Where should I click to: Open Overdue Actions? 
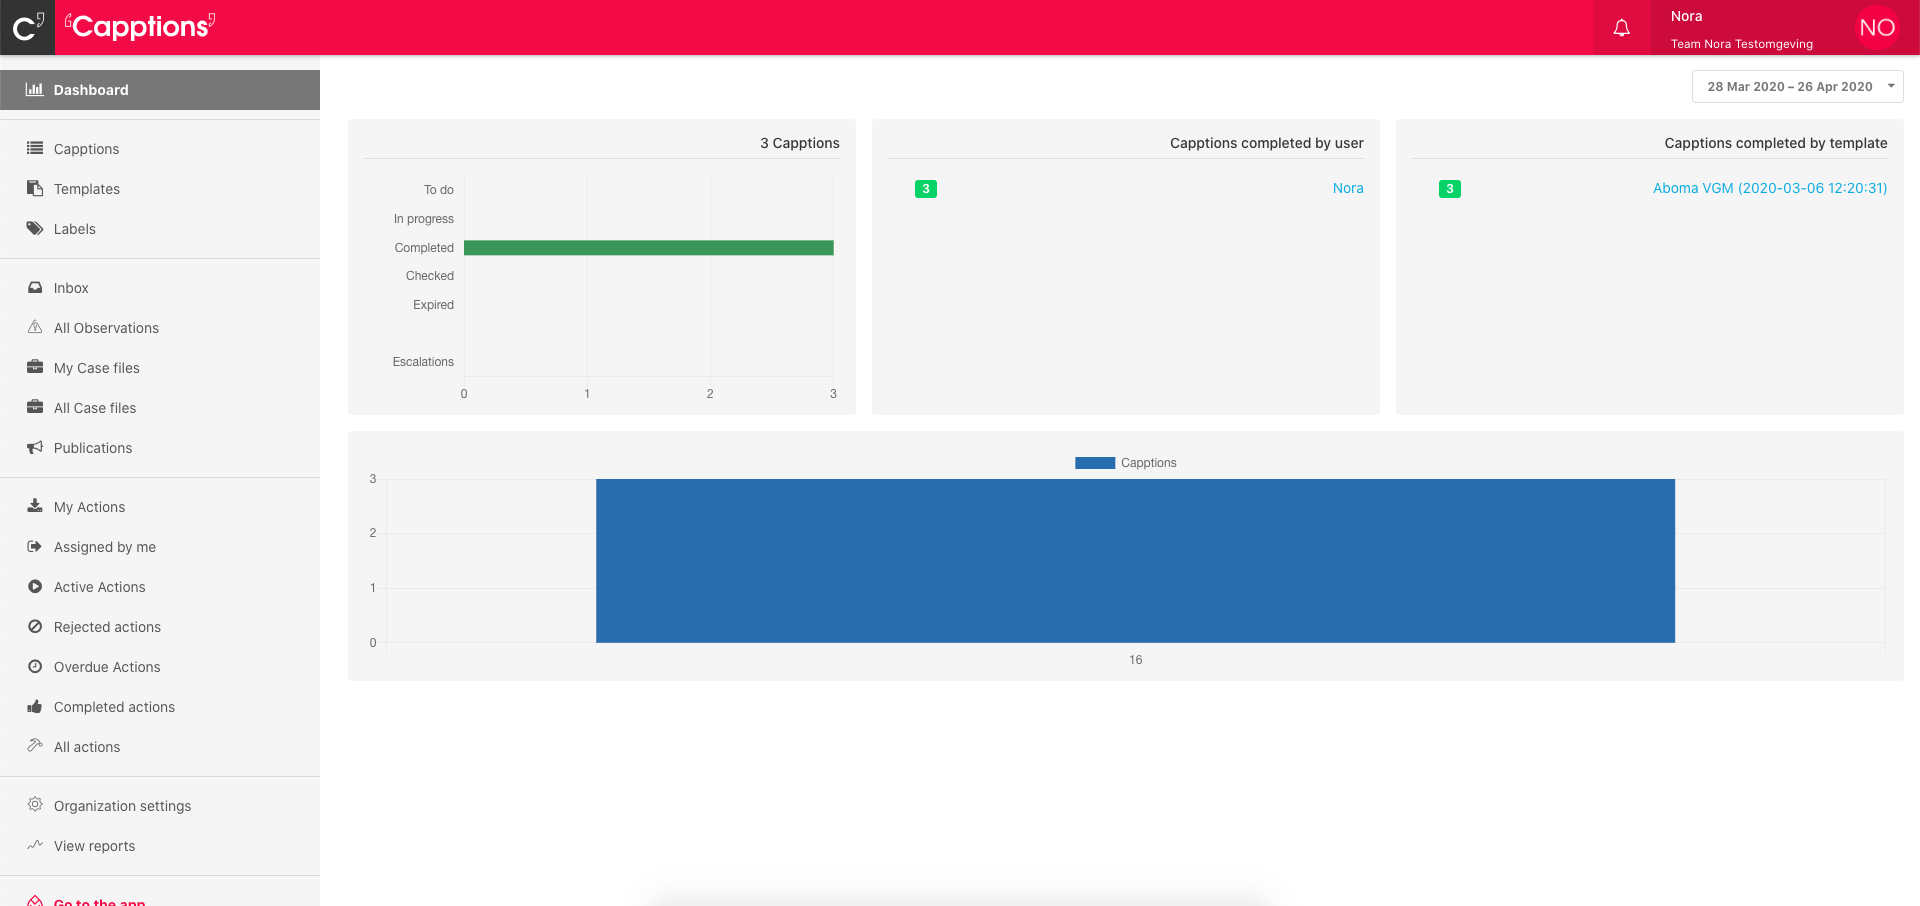click(x=160, y=667)
